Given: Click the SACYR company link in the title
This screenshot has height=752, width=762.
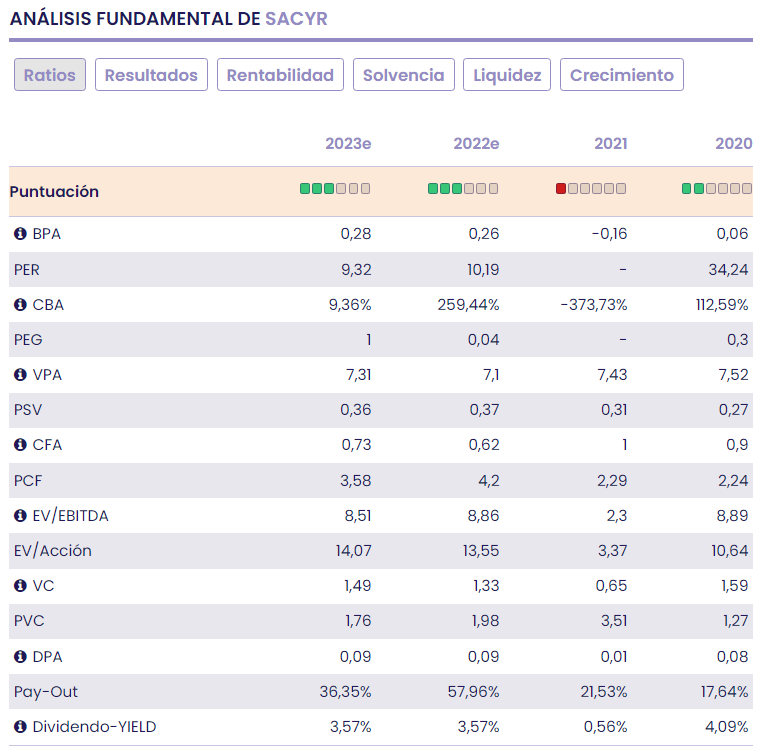Looking at the screenshot, I should point(296,19).
